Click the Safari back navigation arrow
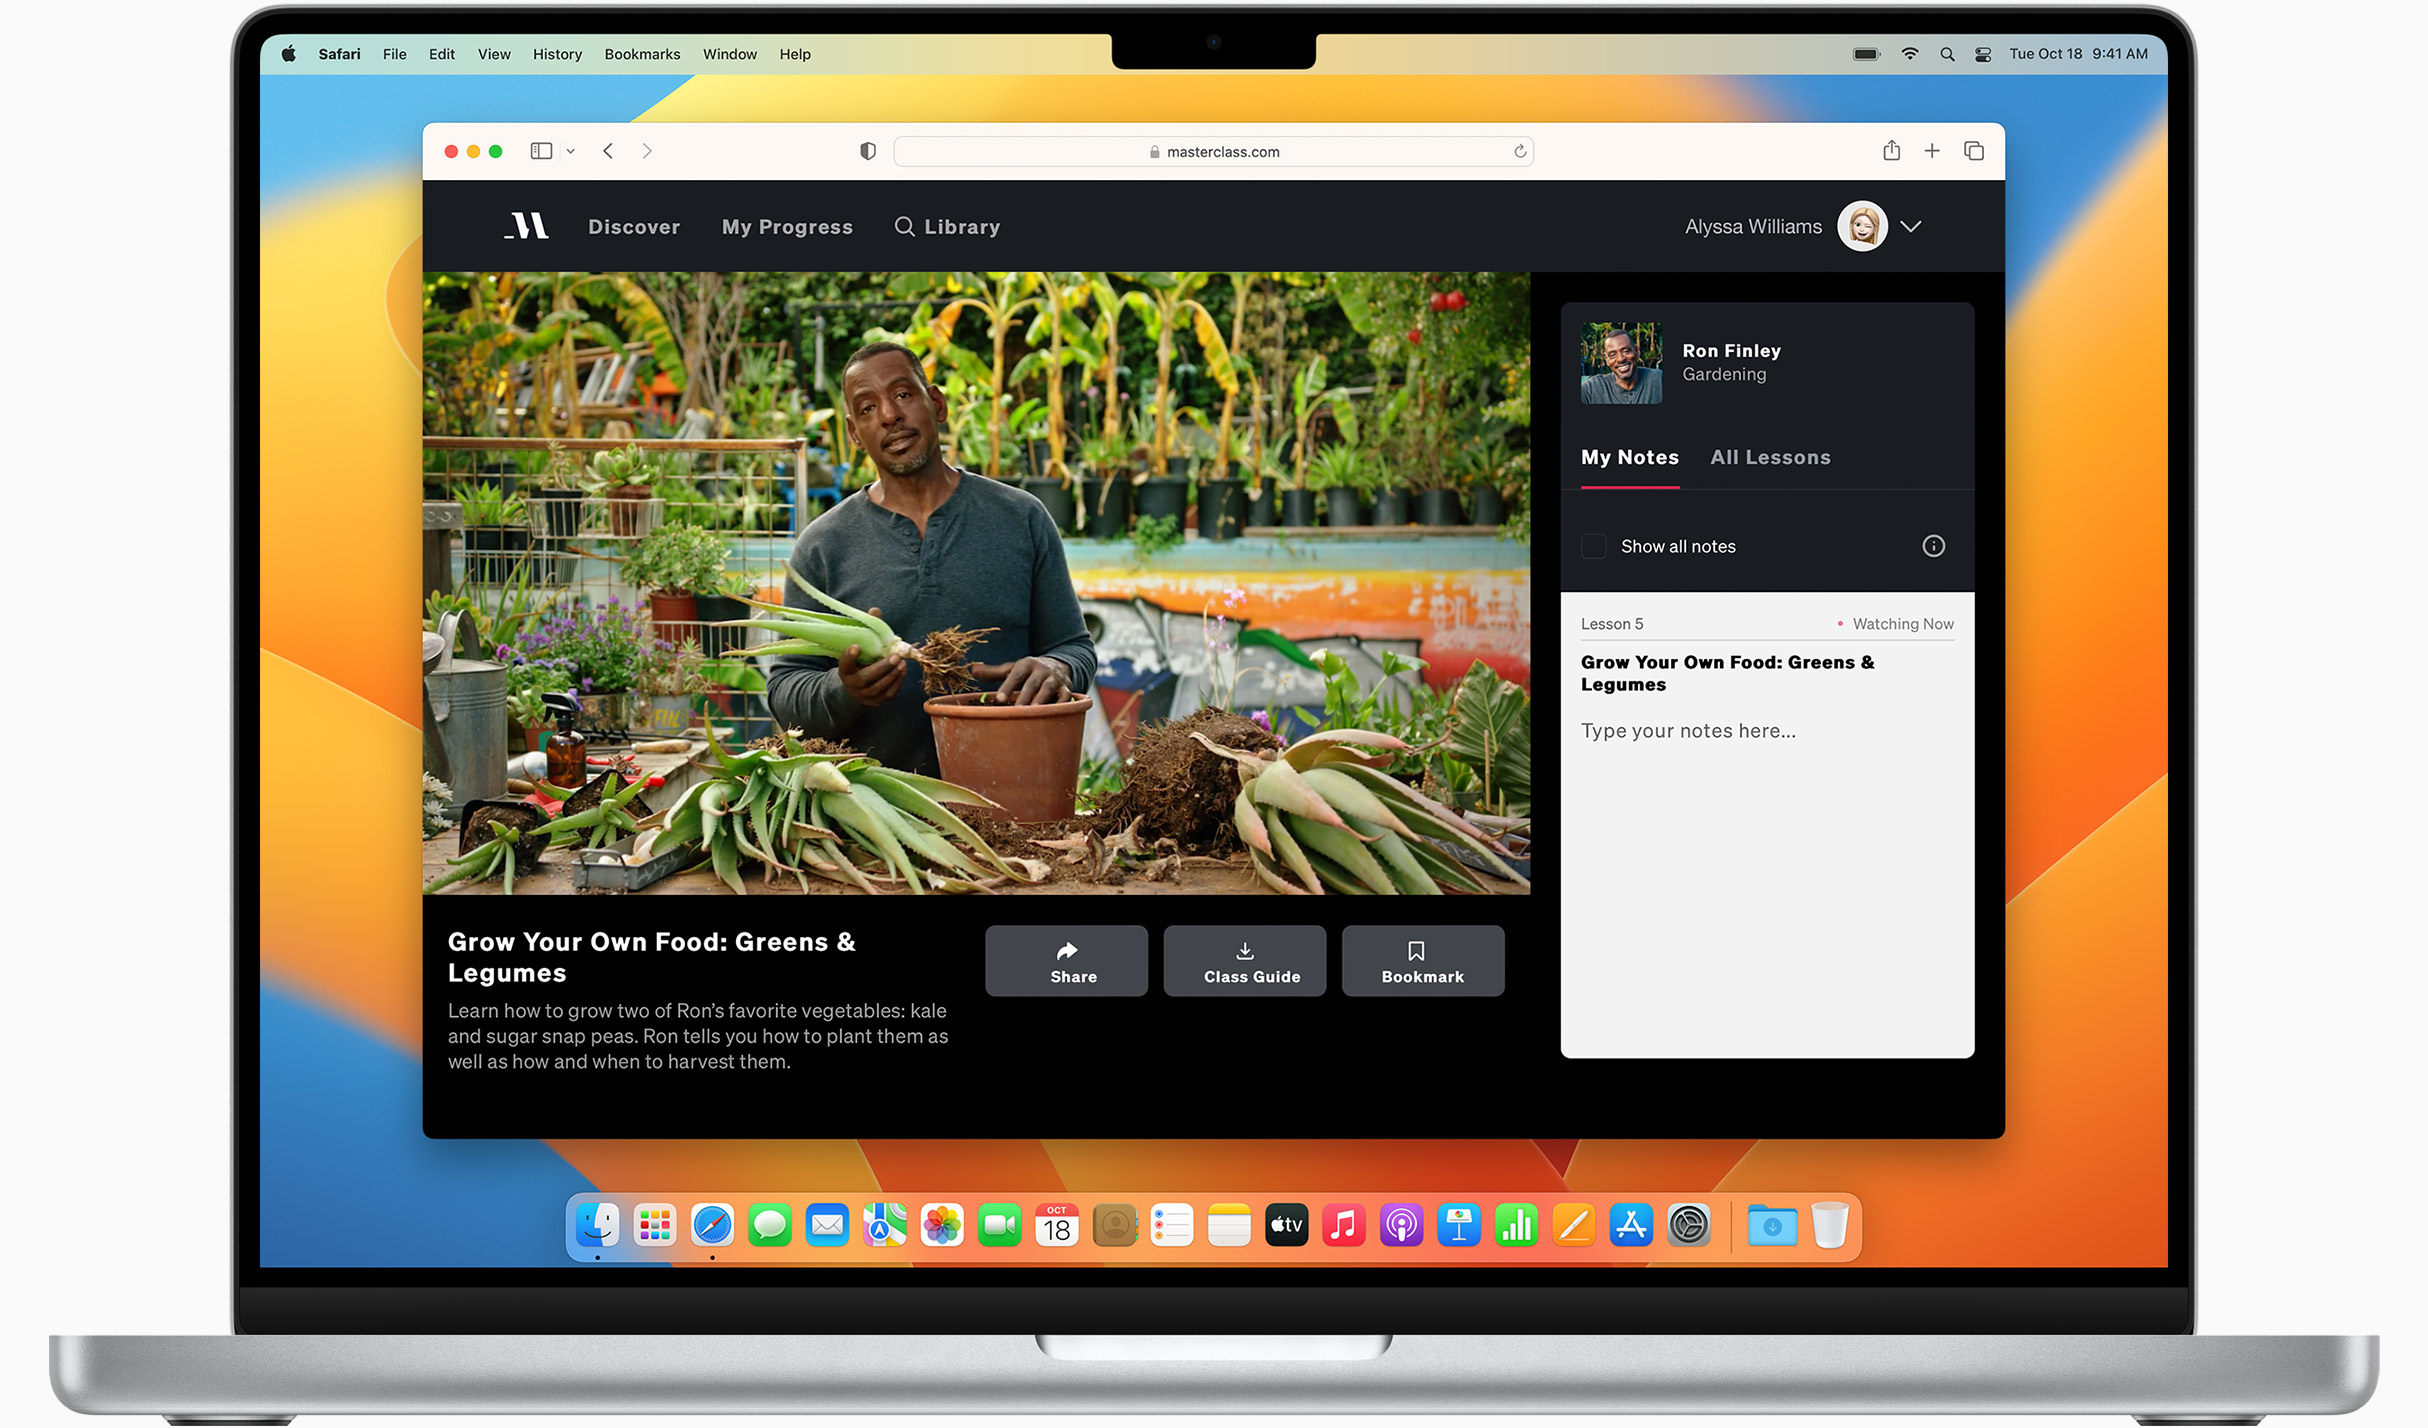Image resolution: width=2428 pixels, height=1428 pixels. 607,150
